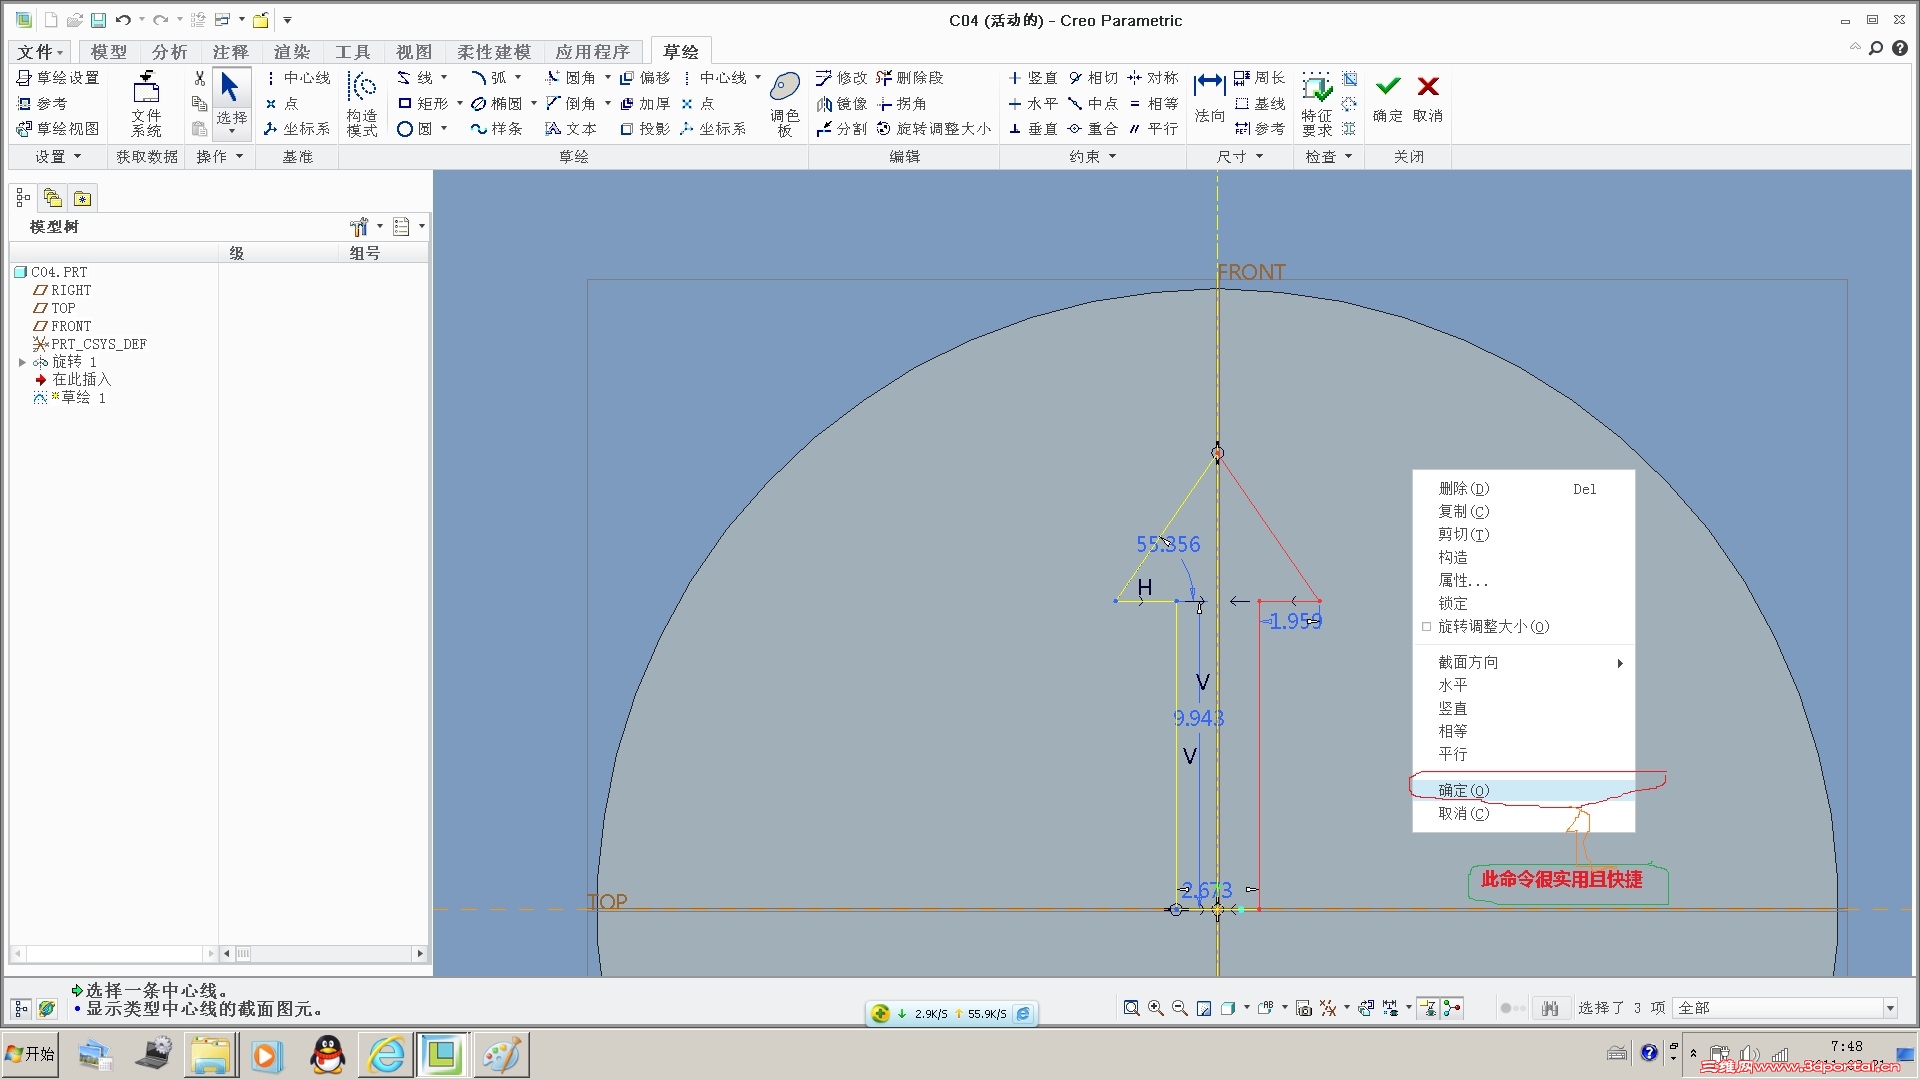
Task: Click the Circle (圆) sketch tool
Action: [x=415, y=129]
